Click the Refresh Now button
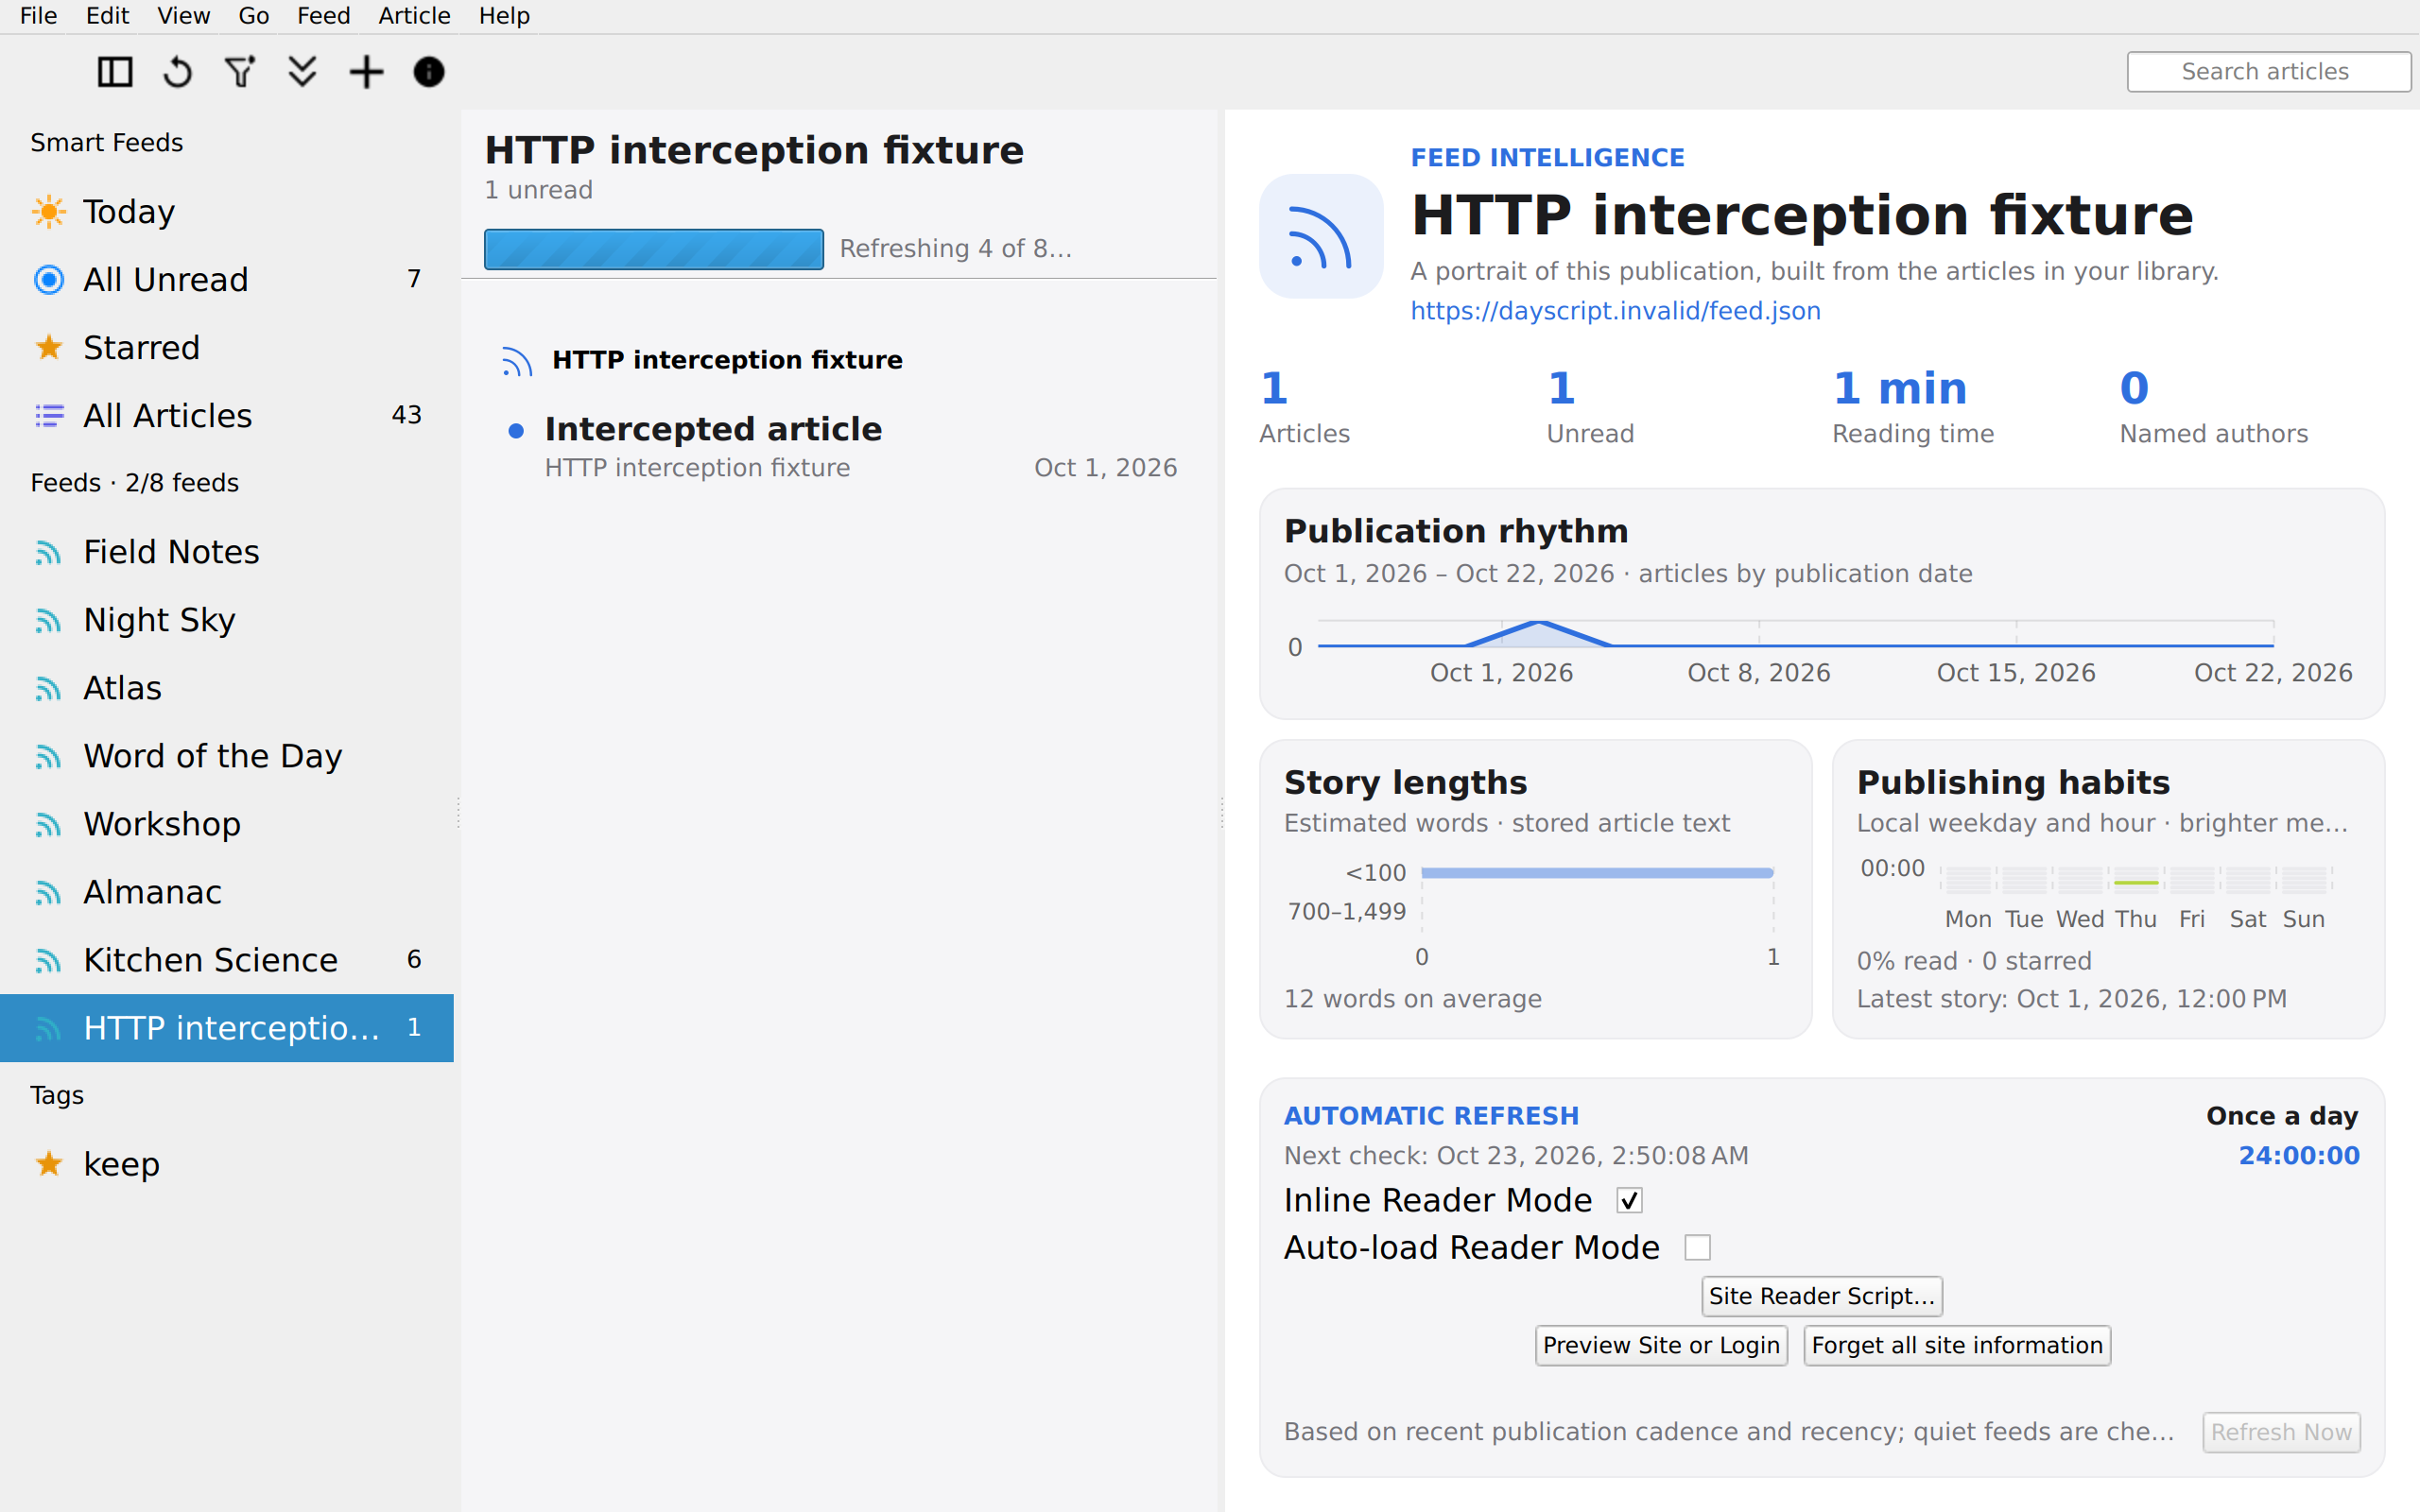Viewport: 2420px width, 1512px height. (x=2281, y=1432)
